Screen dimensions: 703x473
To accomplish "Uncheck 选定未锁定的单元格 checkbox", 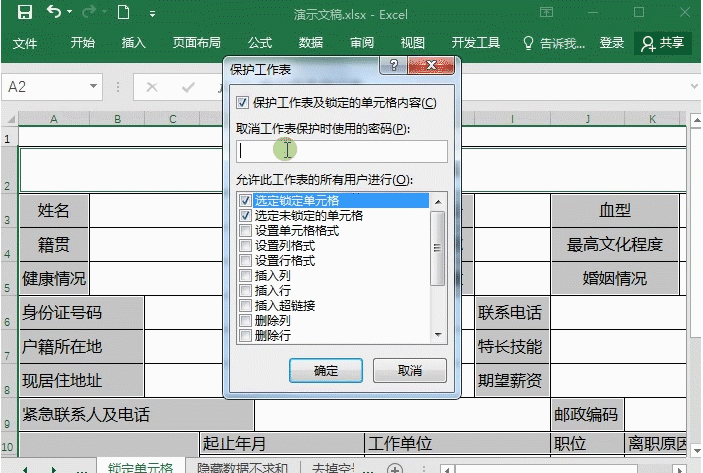I will pos(245,216).
